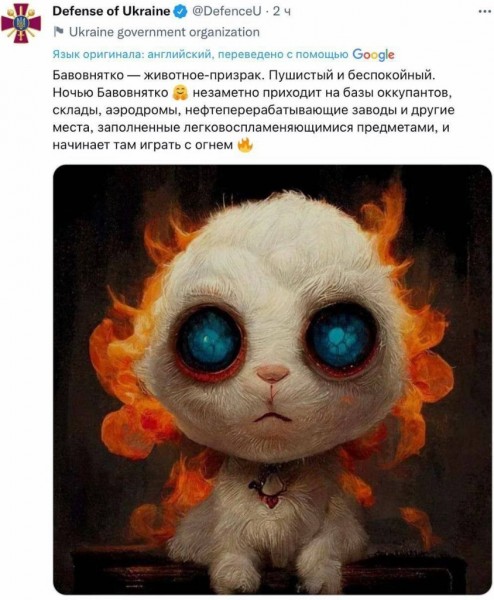Click the government flag icon
Image resolution: width=494 pixels, height=600 pixels.
58,32
